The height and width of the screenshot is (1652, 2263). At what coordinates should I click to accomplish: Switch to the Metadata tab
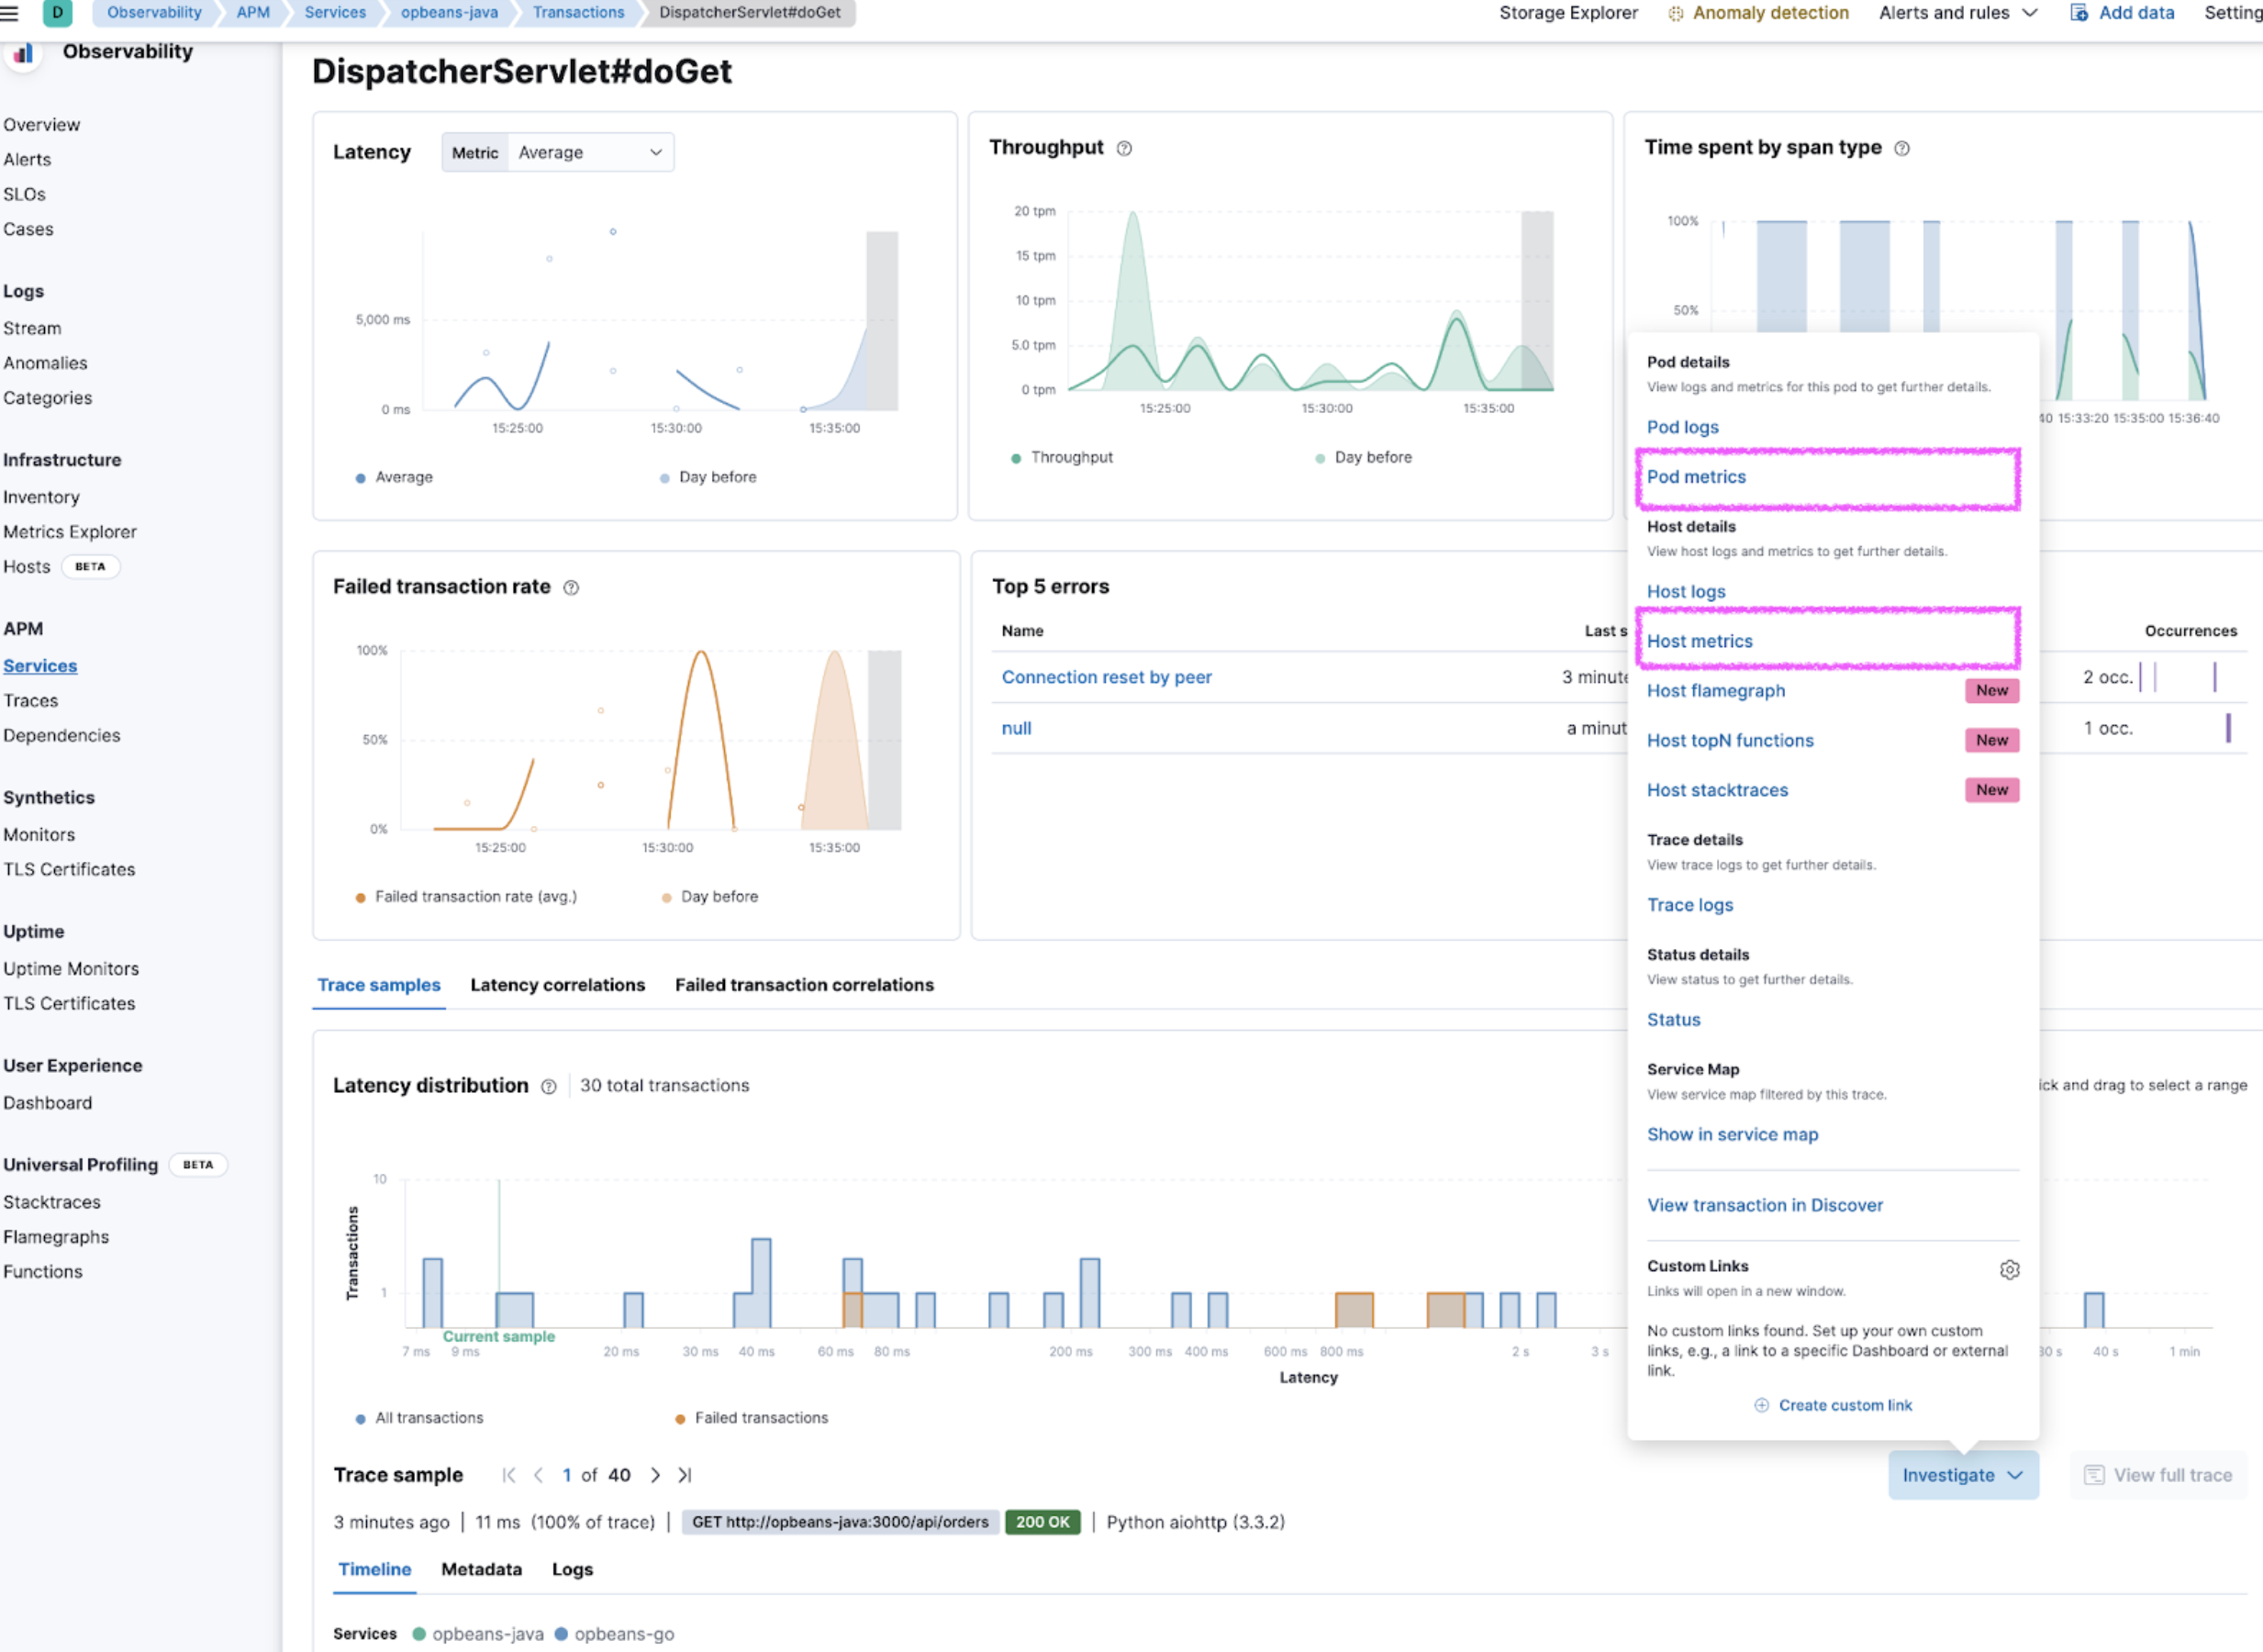(481, 1569)
